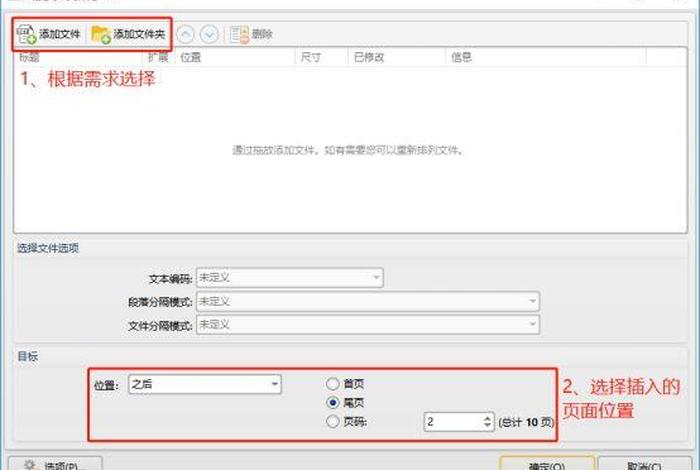
Task: Click the 目标 section label
Action: click(28, 356)
